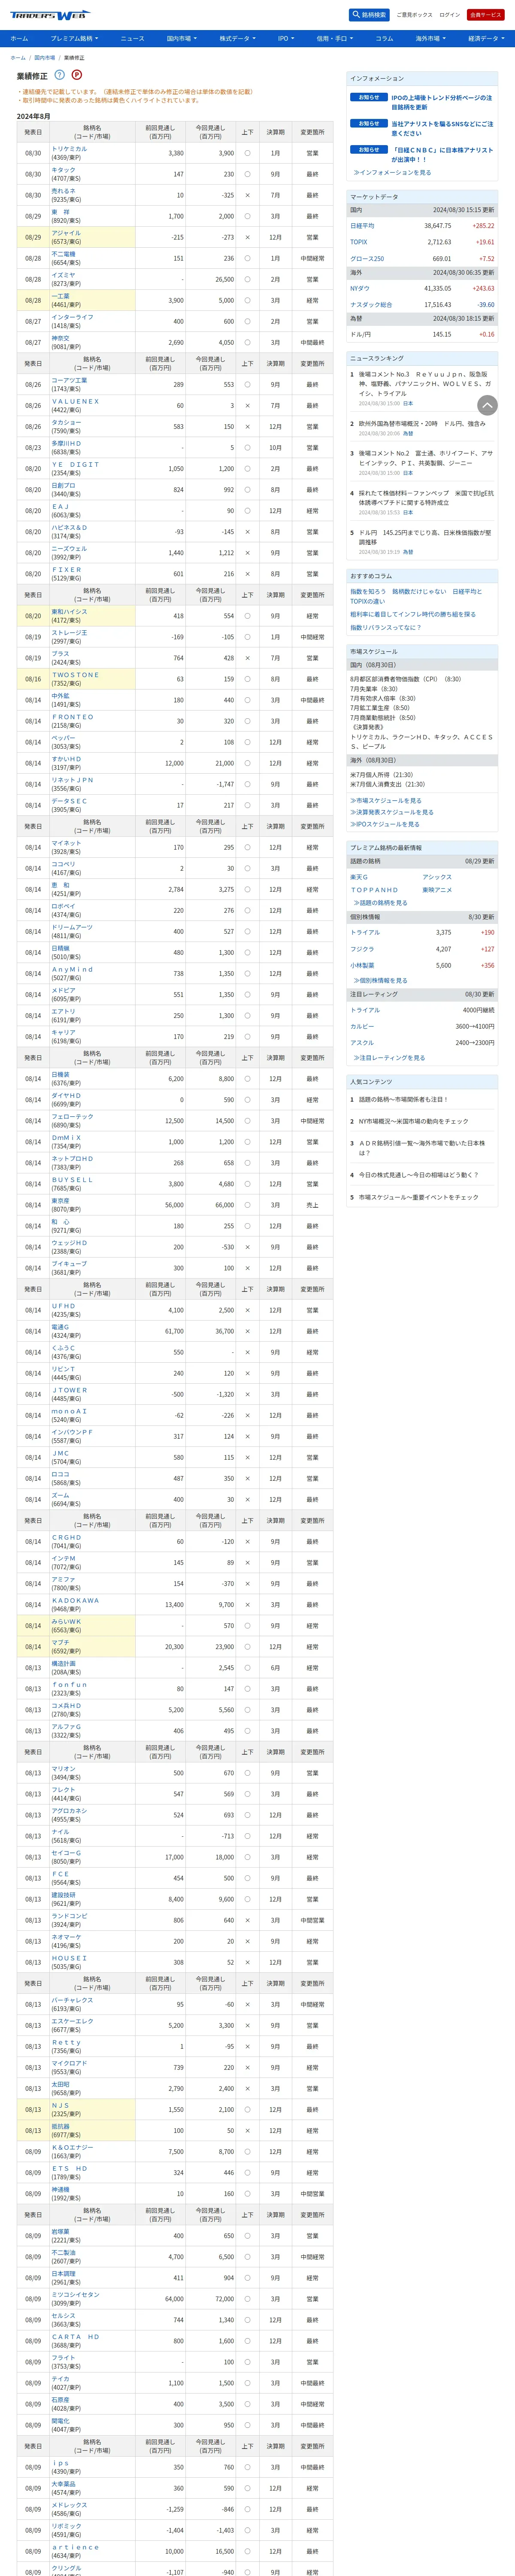Click the scroll-to-top arrow button
This screenshot has height=2576, width=515.
point(487,405)
